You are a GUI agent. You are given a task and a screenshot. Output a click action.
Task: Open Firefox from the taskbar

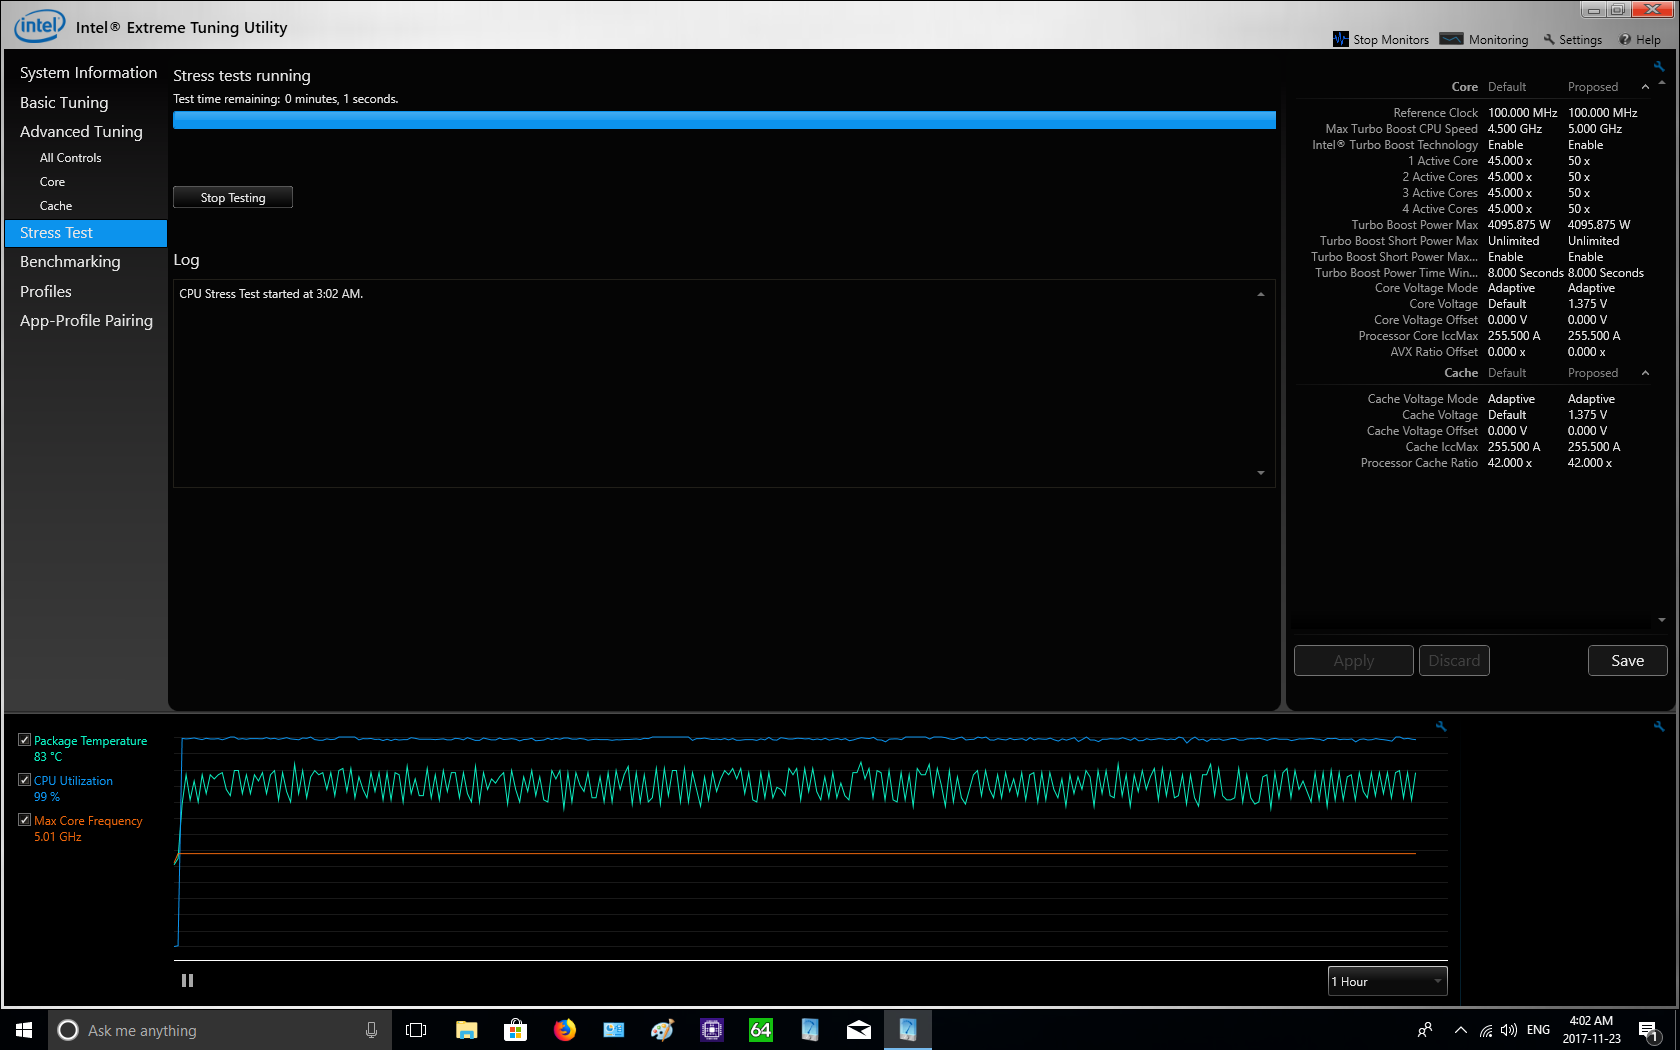click(x=565, y=1030)
